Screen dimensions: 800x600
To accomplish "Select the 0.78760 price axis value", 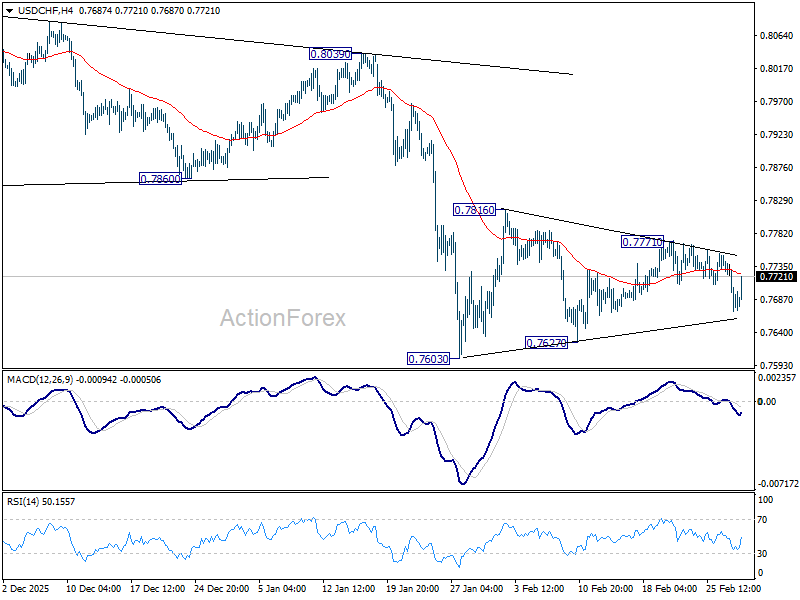I will pyautogui.click(x=777, y=167).
